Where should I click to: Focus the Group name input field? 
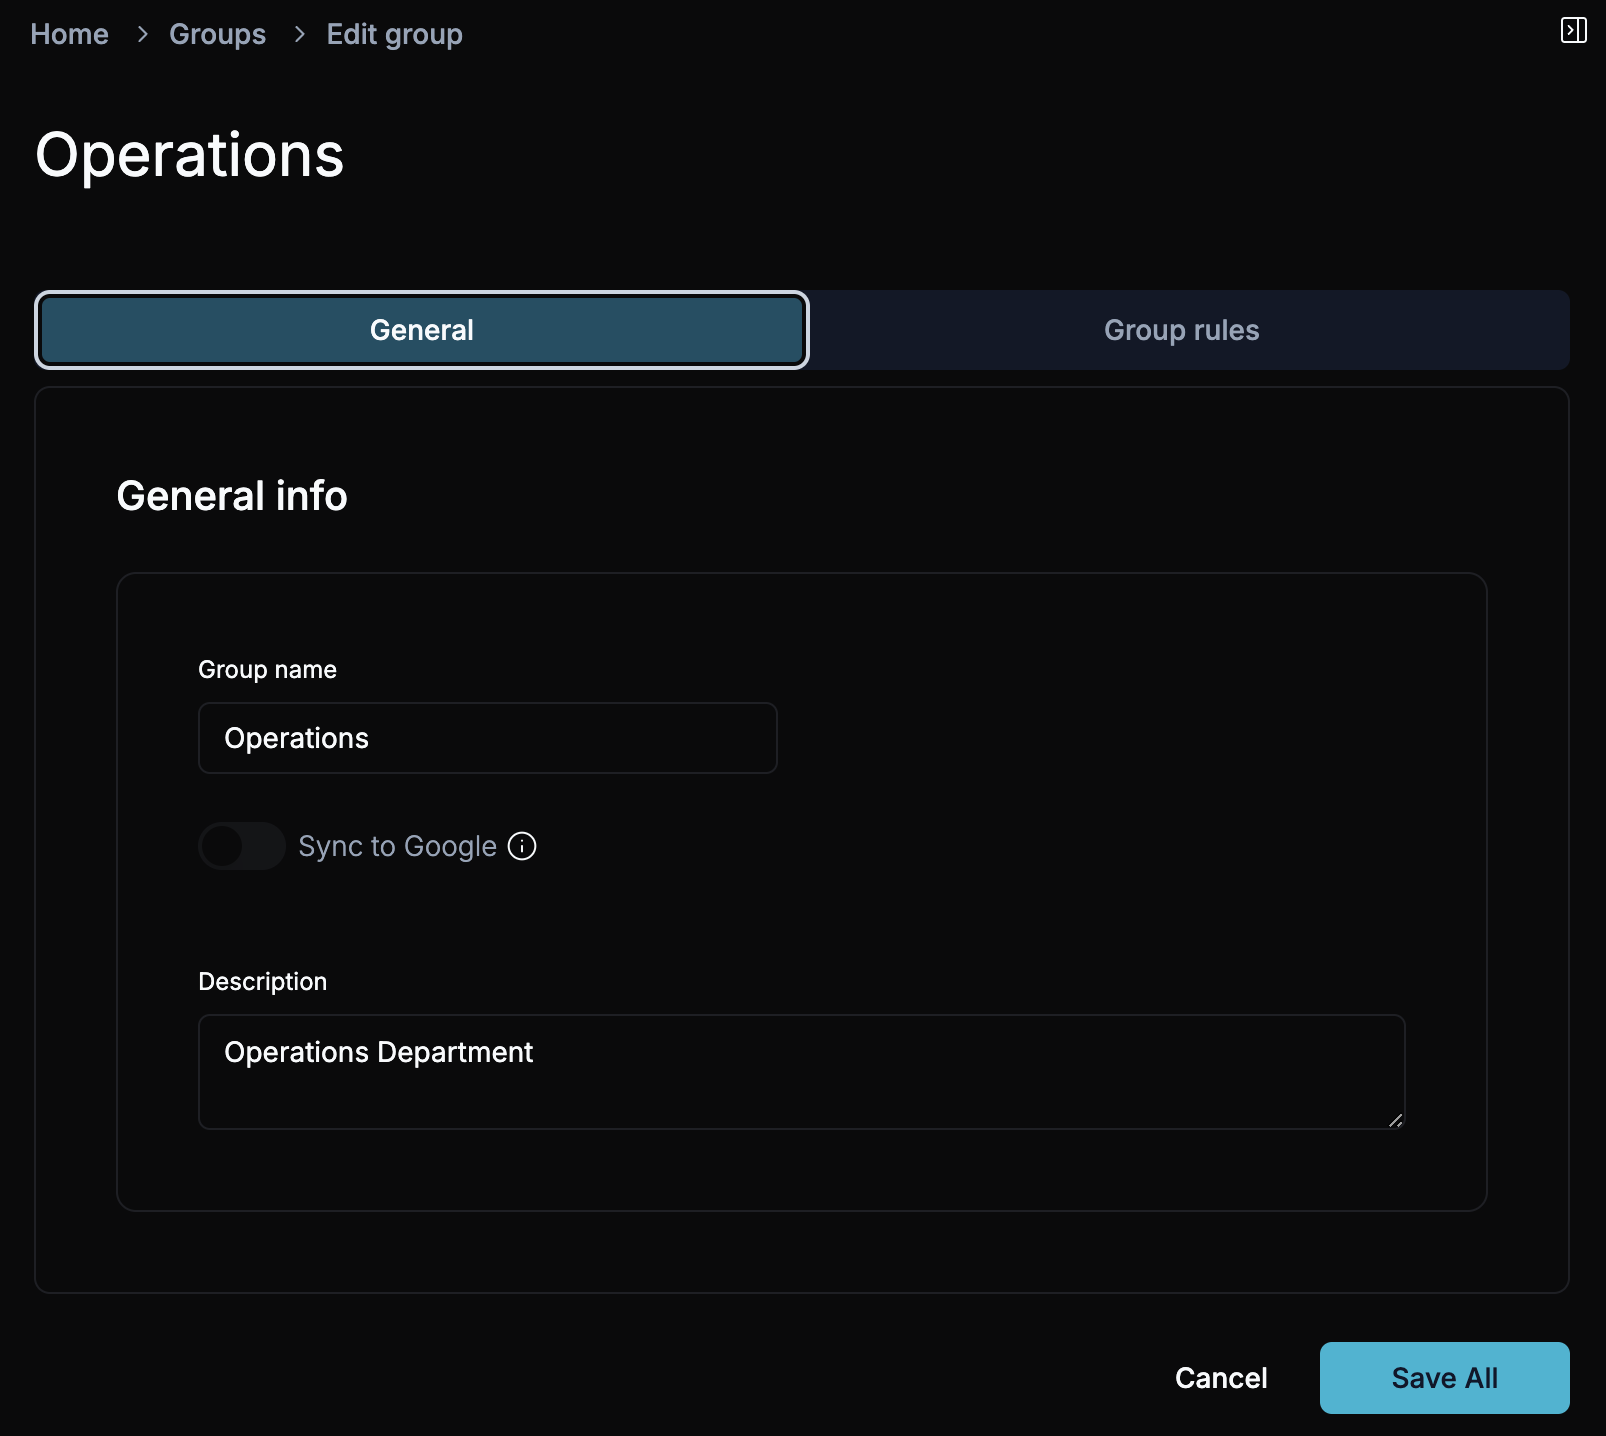point(487,738)
